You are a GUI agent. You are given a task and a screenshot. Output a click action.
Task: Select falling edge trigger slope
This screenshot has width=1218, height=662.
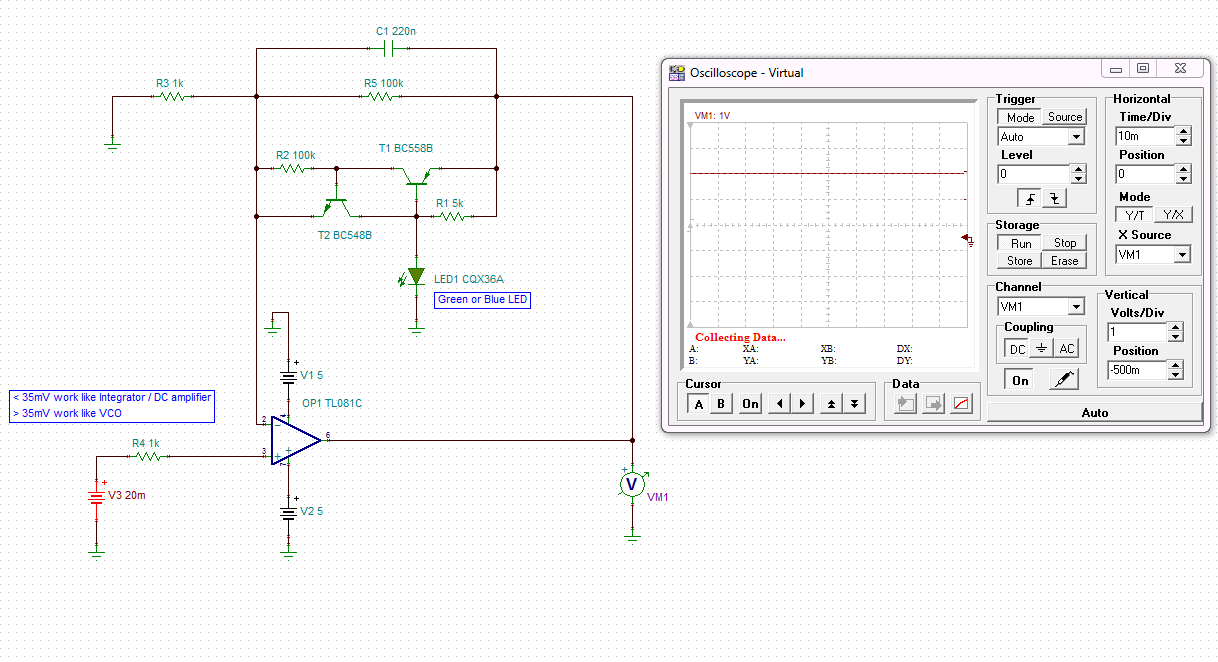[1054, 198]
